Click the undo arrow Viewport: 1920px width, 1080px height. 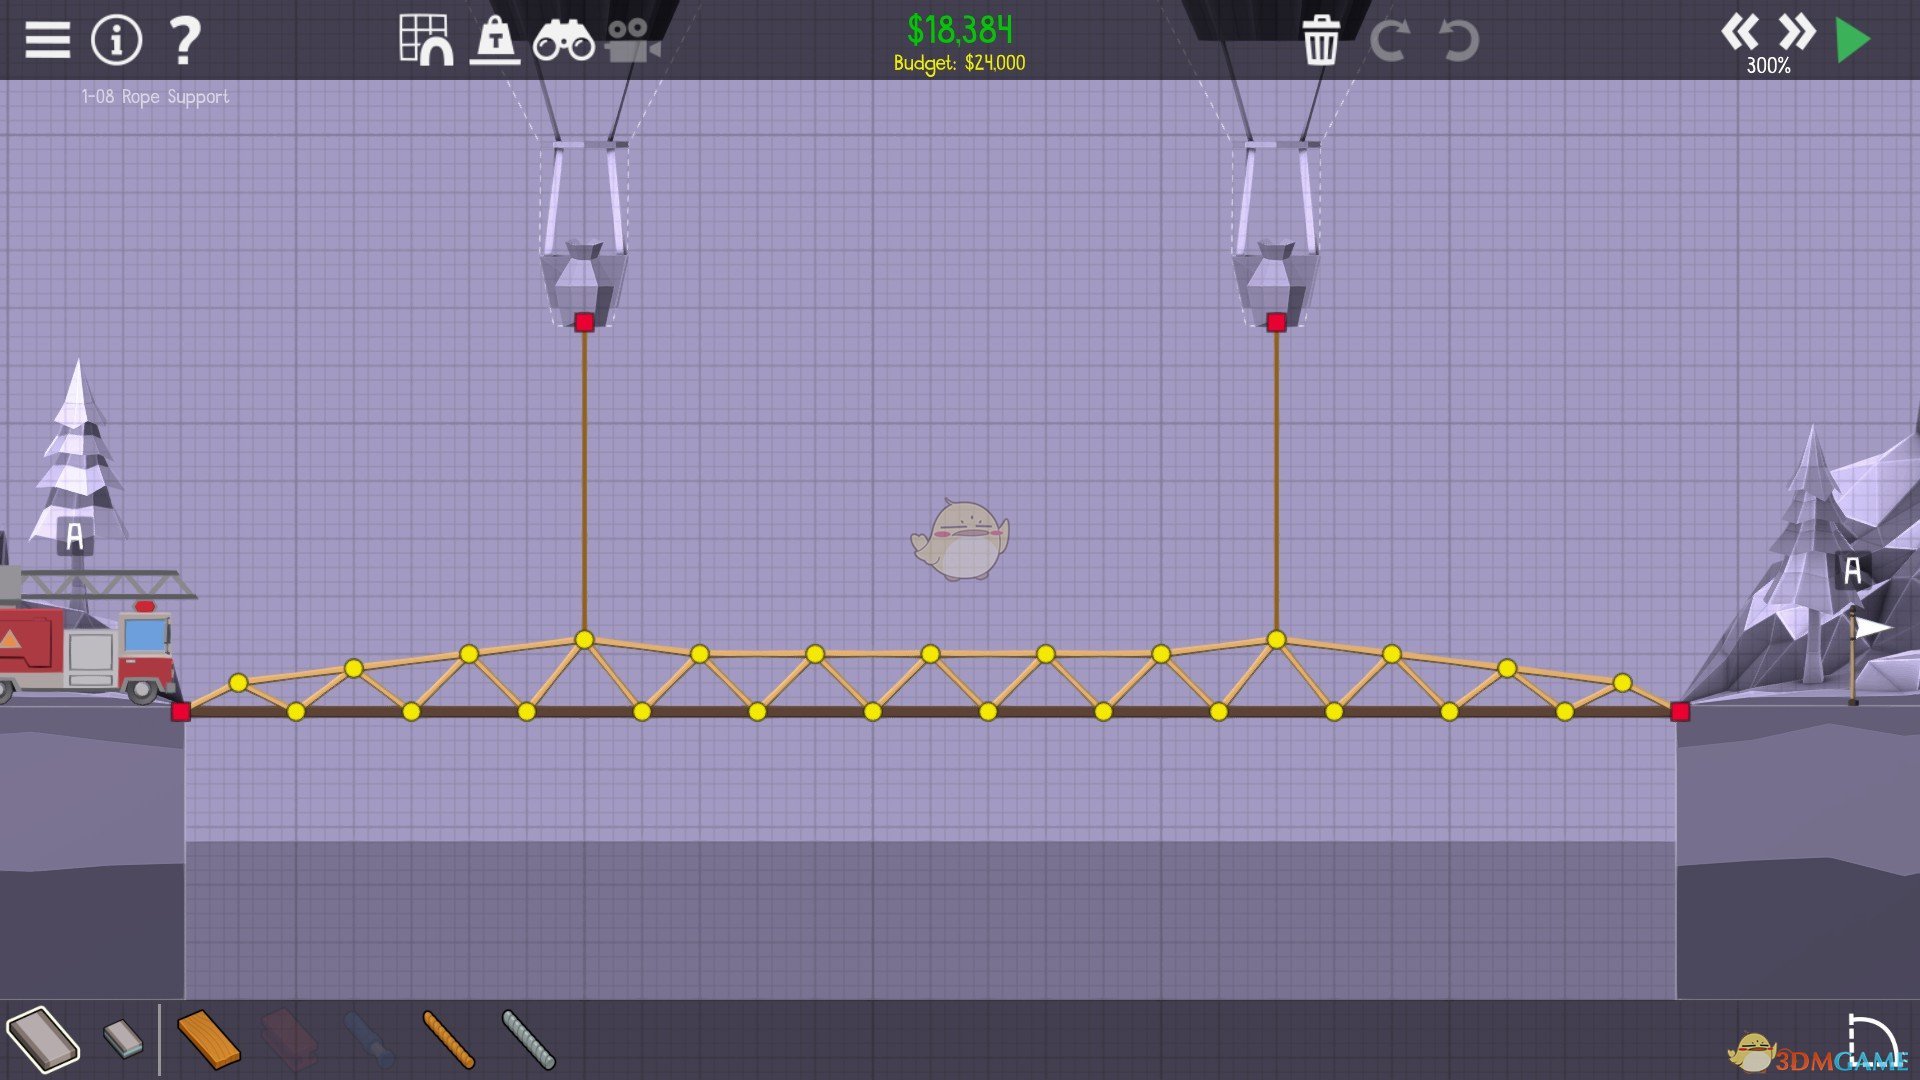click(x=1458, y=40)
